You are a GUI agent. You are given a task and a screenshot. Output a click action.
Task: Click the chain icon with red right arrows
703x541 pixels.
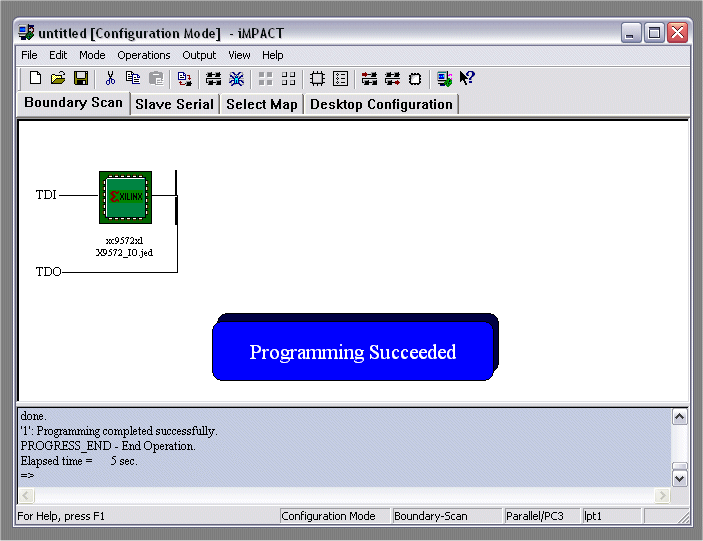point(392,78)
